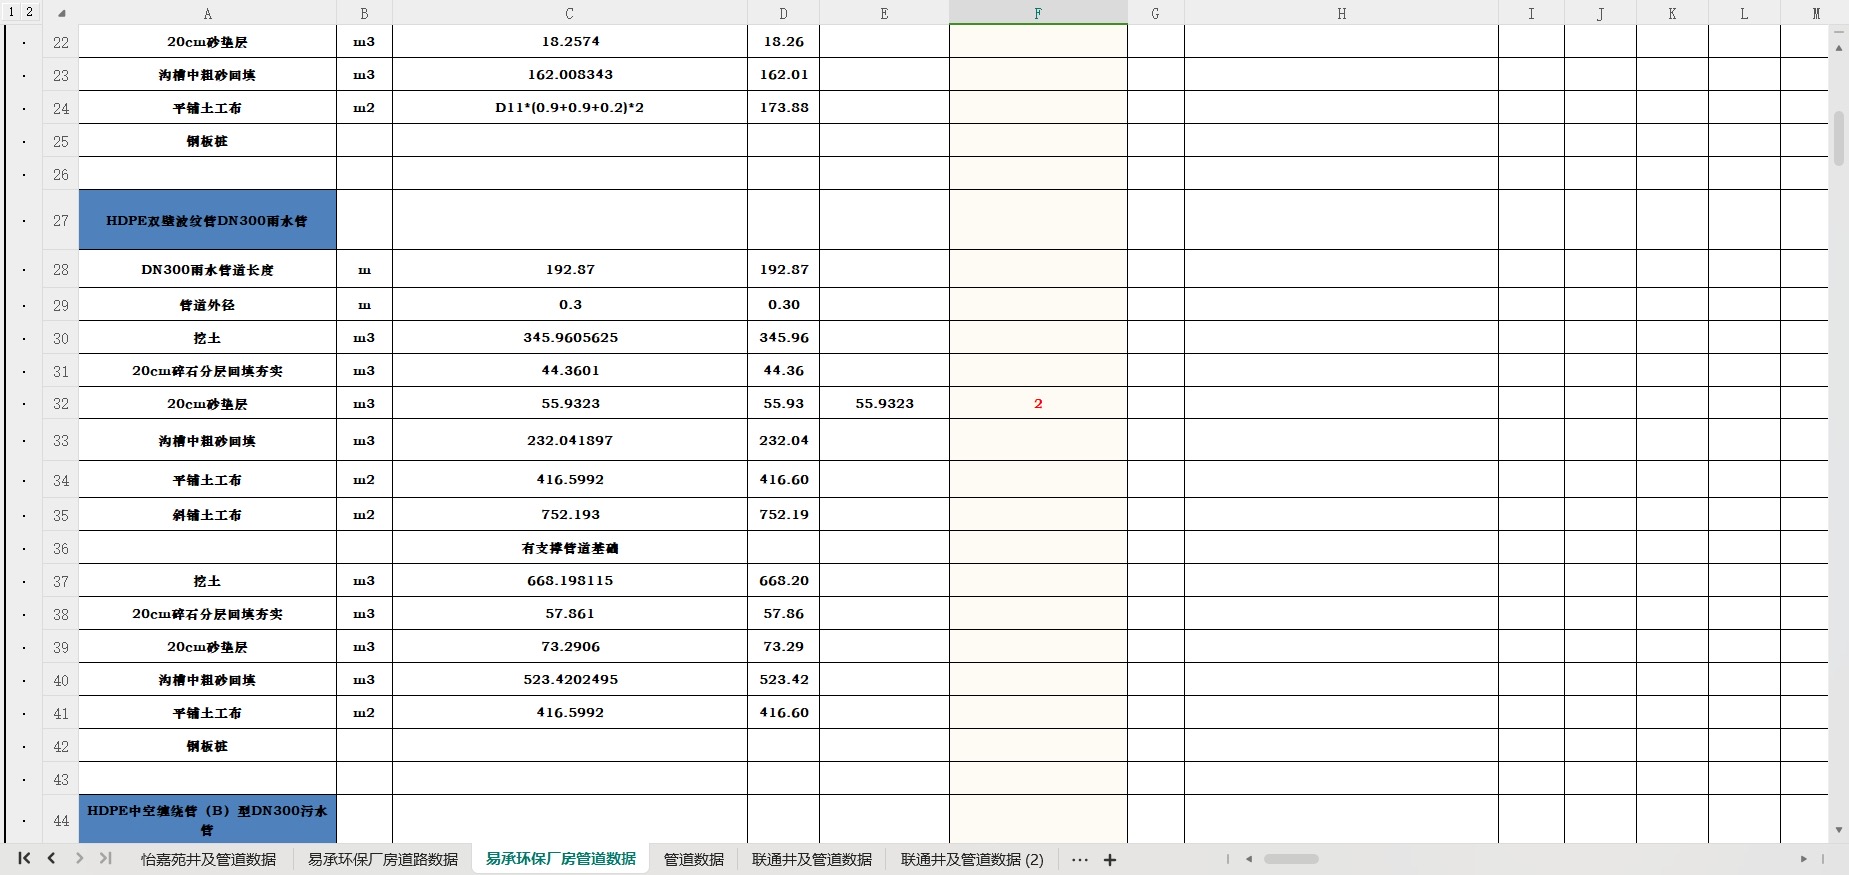Select cell 有支撑管道基础
Image resolution: width=1849 pixels, height=875 pixels.
[570, 548]
